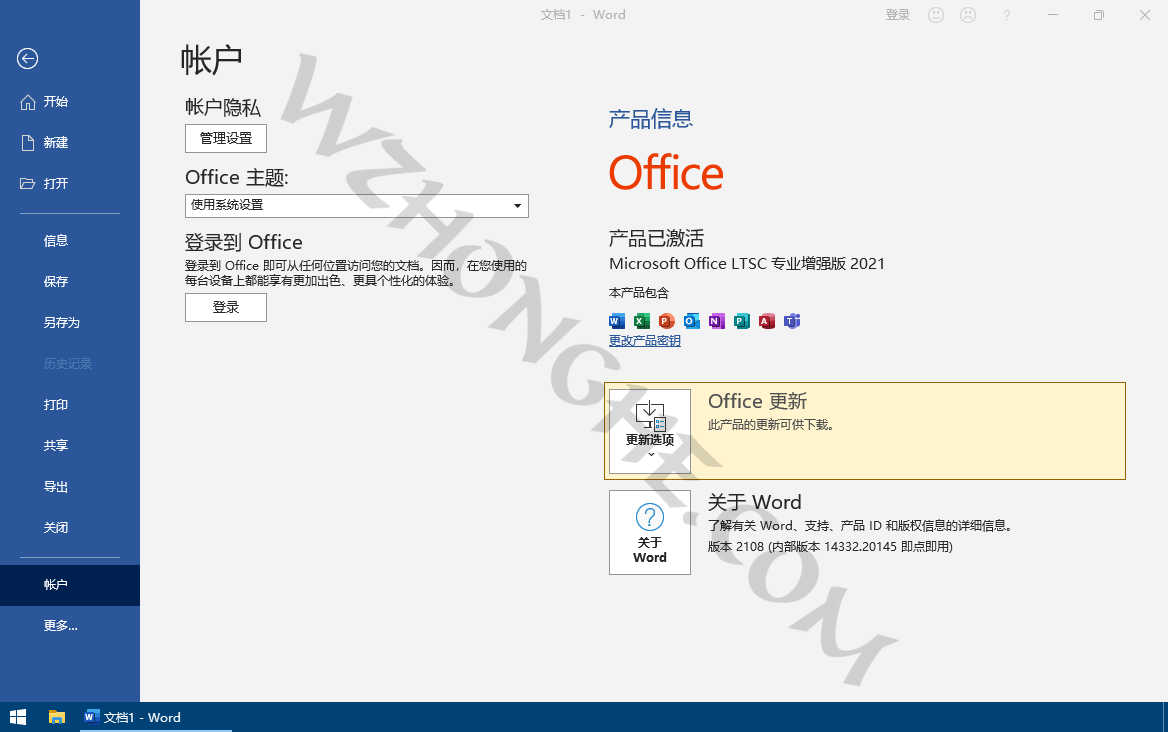This screenshot has width=1168, height=732.
Task: Click the Excel product icon
Action: pos(641,321)
